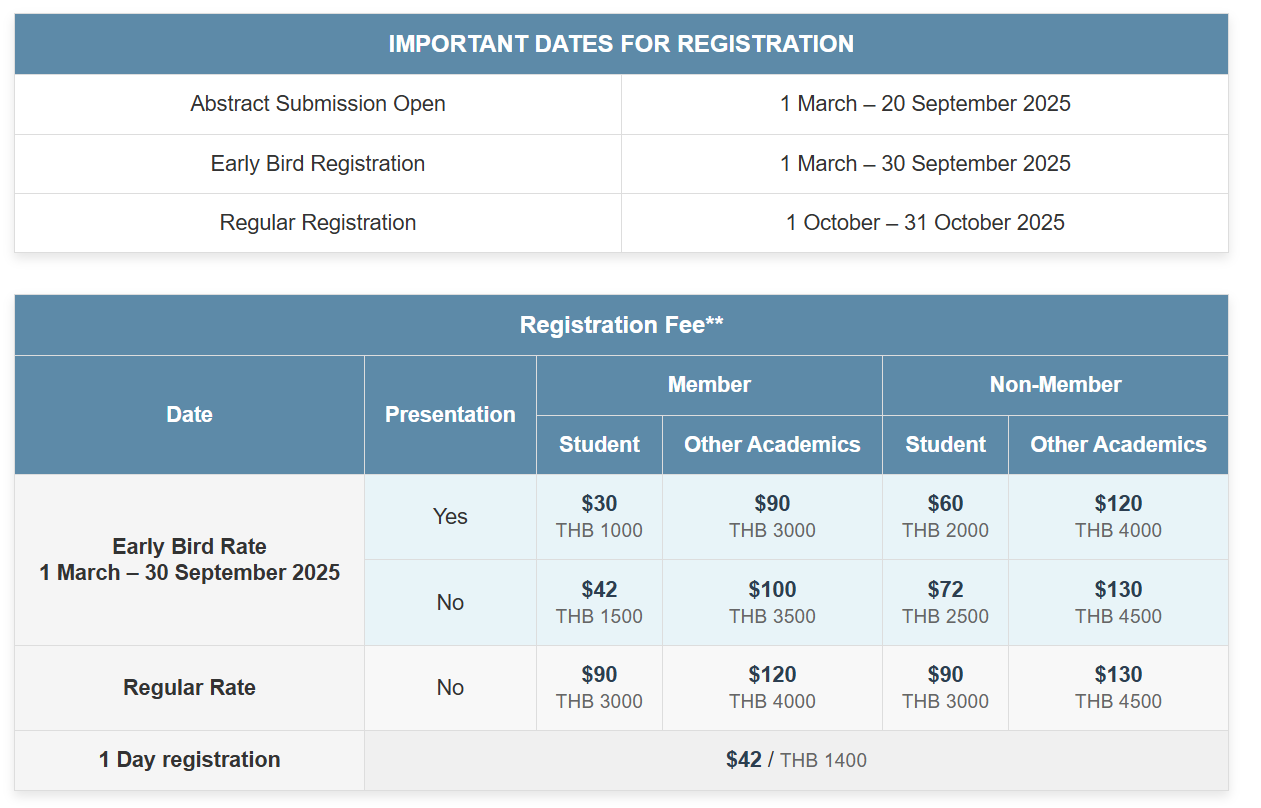Select the "1 October – 31 October 2025" cell
This screenshot has height=808, width=1261.
tap(925, 223)
